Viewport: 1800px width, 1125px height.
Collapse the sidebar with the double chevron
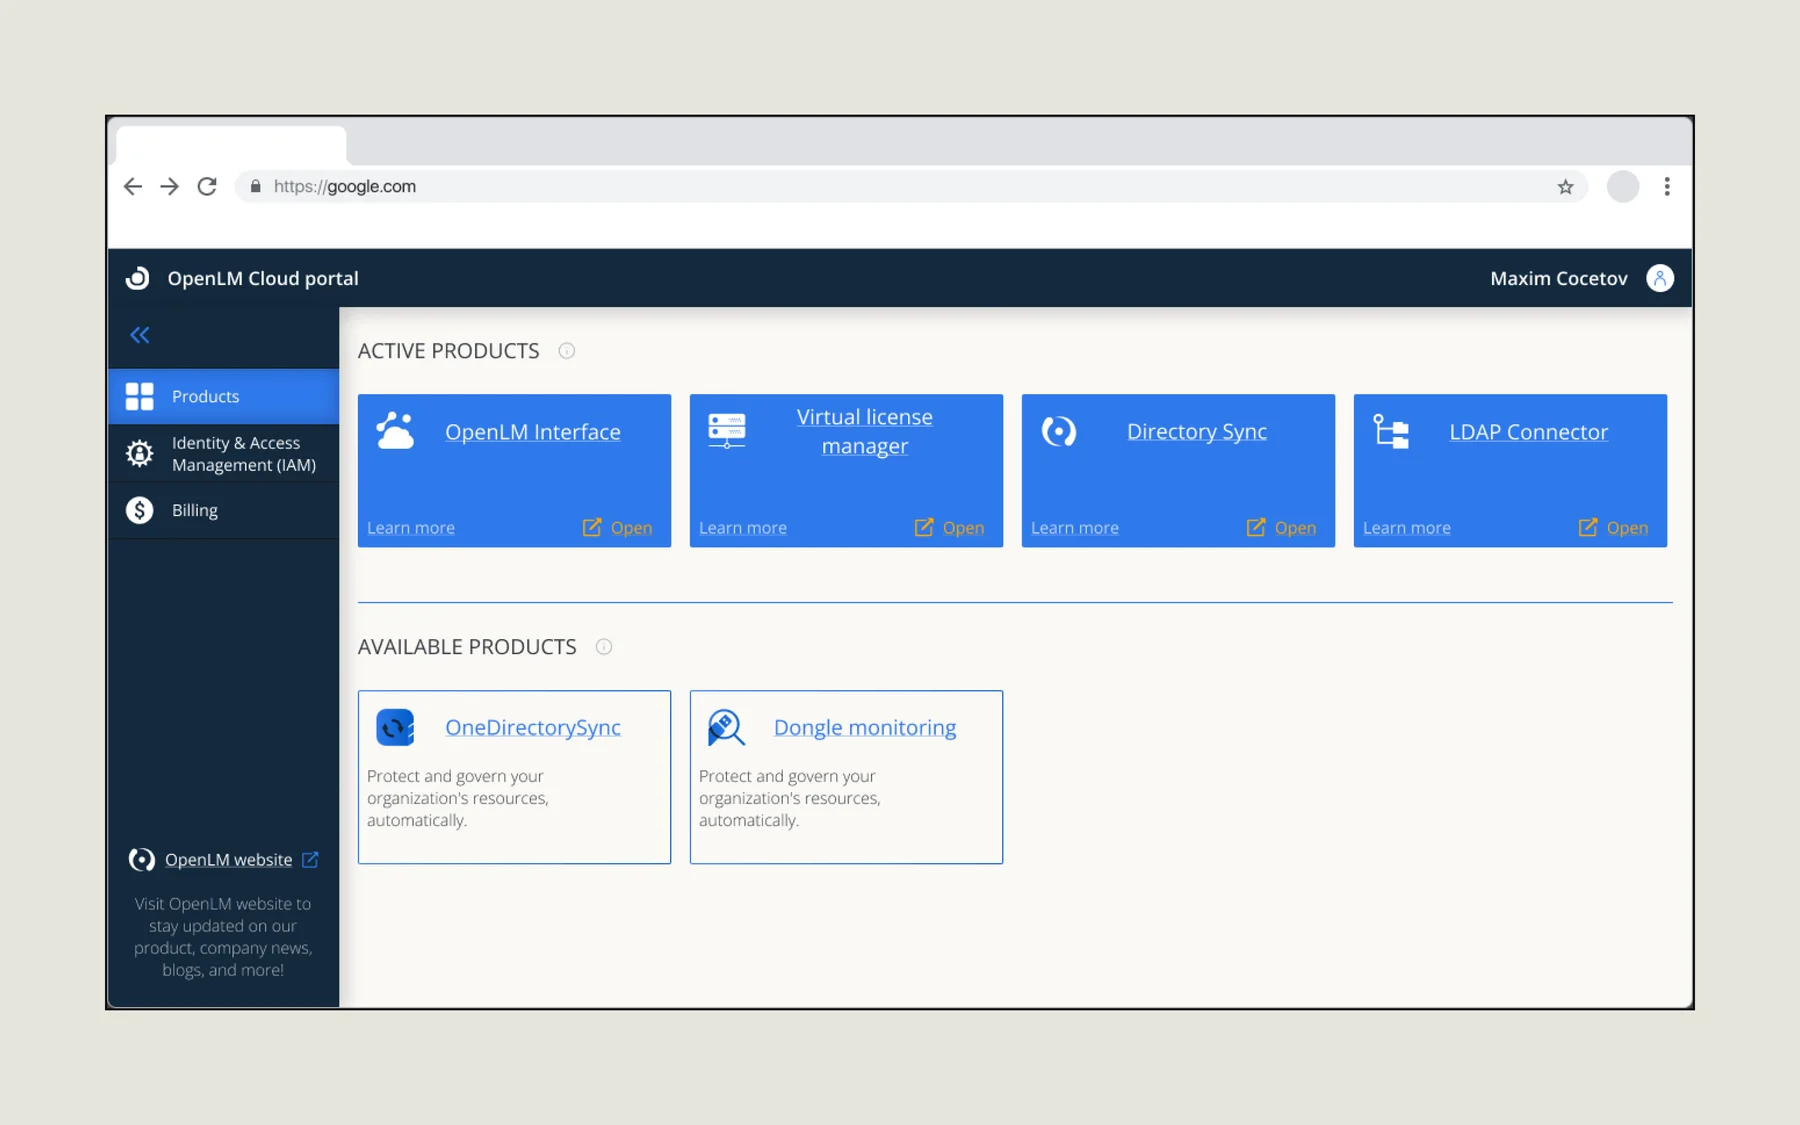click(x=139, y=335)
